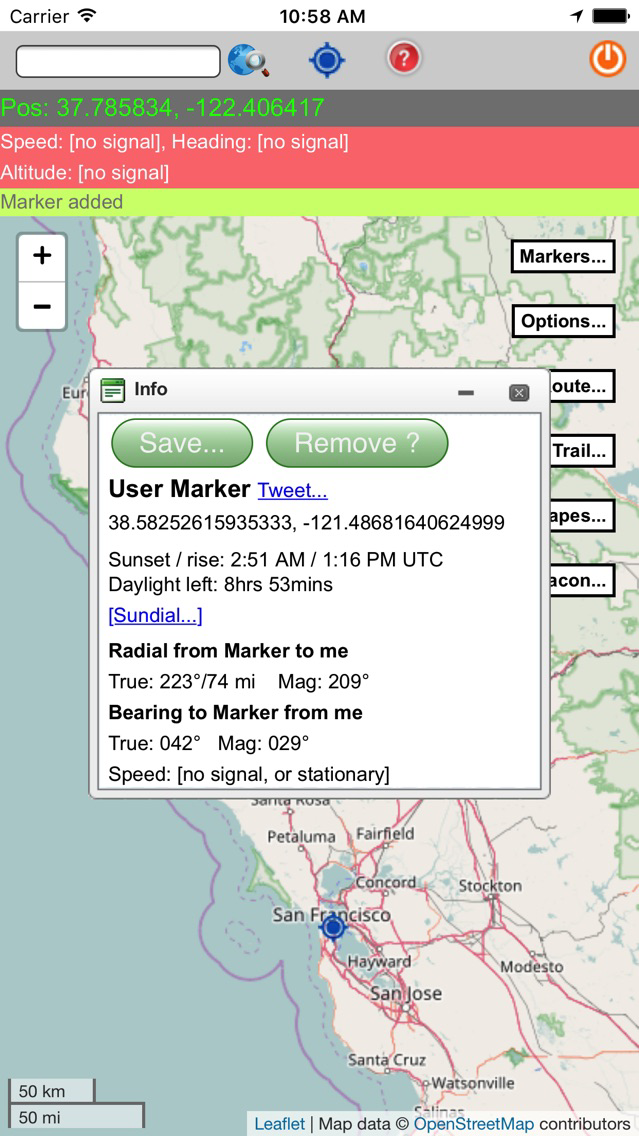Click the green Remove ? button
Image resolution: width=639 pixels, height=1136 pixels.
357,443
